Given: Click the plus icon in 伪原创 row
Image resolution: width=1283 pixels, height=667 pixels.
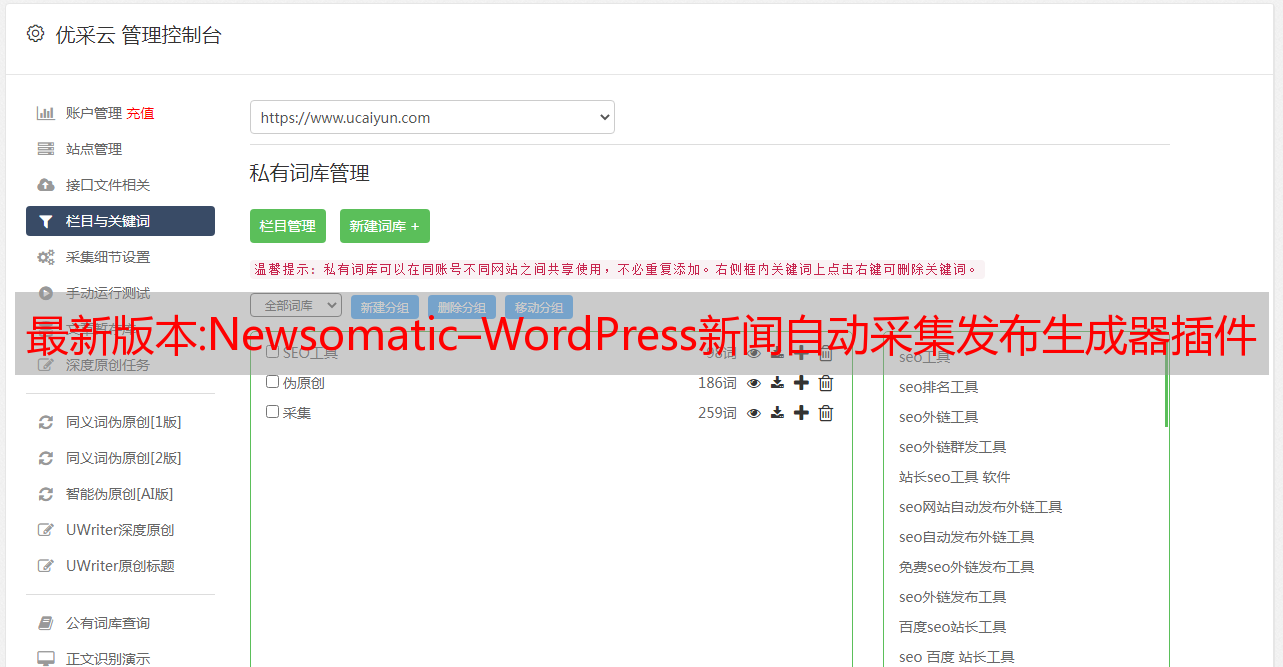Looking at the screenshot, I should click(x=801, y=383).
